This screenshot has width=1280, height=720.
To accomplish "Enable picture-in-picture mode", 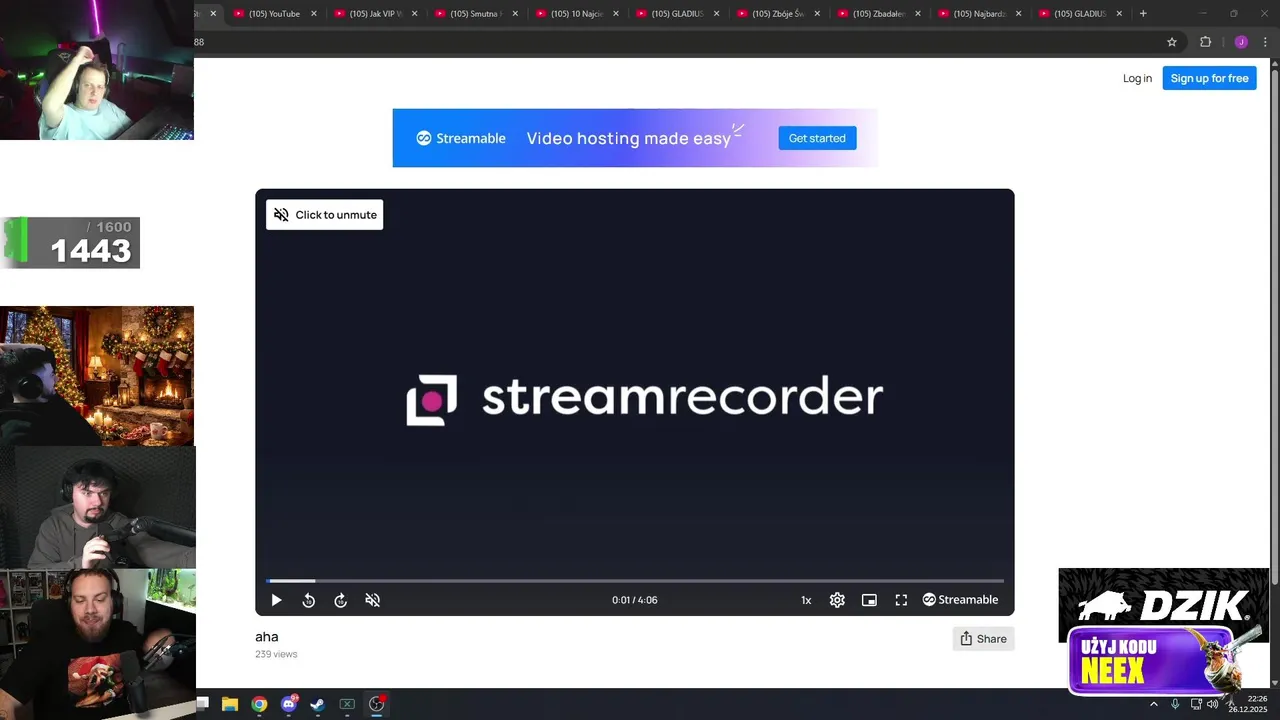I will point(869,600).
